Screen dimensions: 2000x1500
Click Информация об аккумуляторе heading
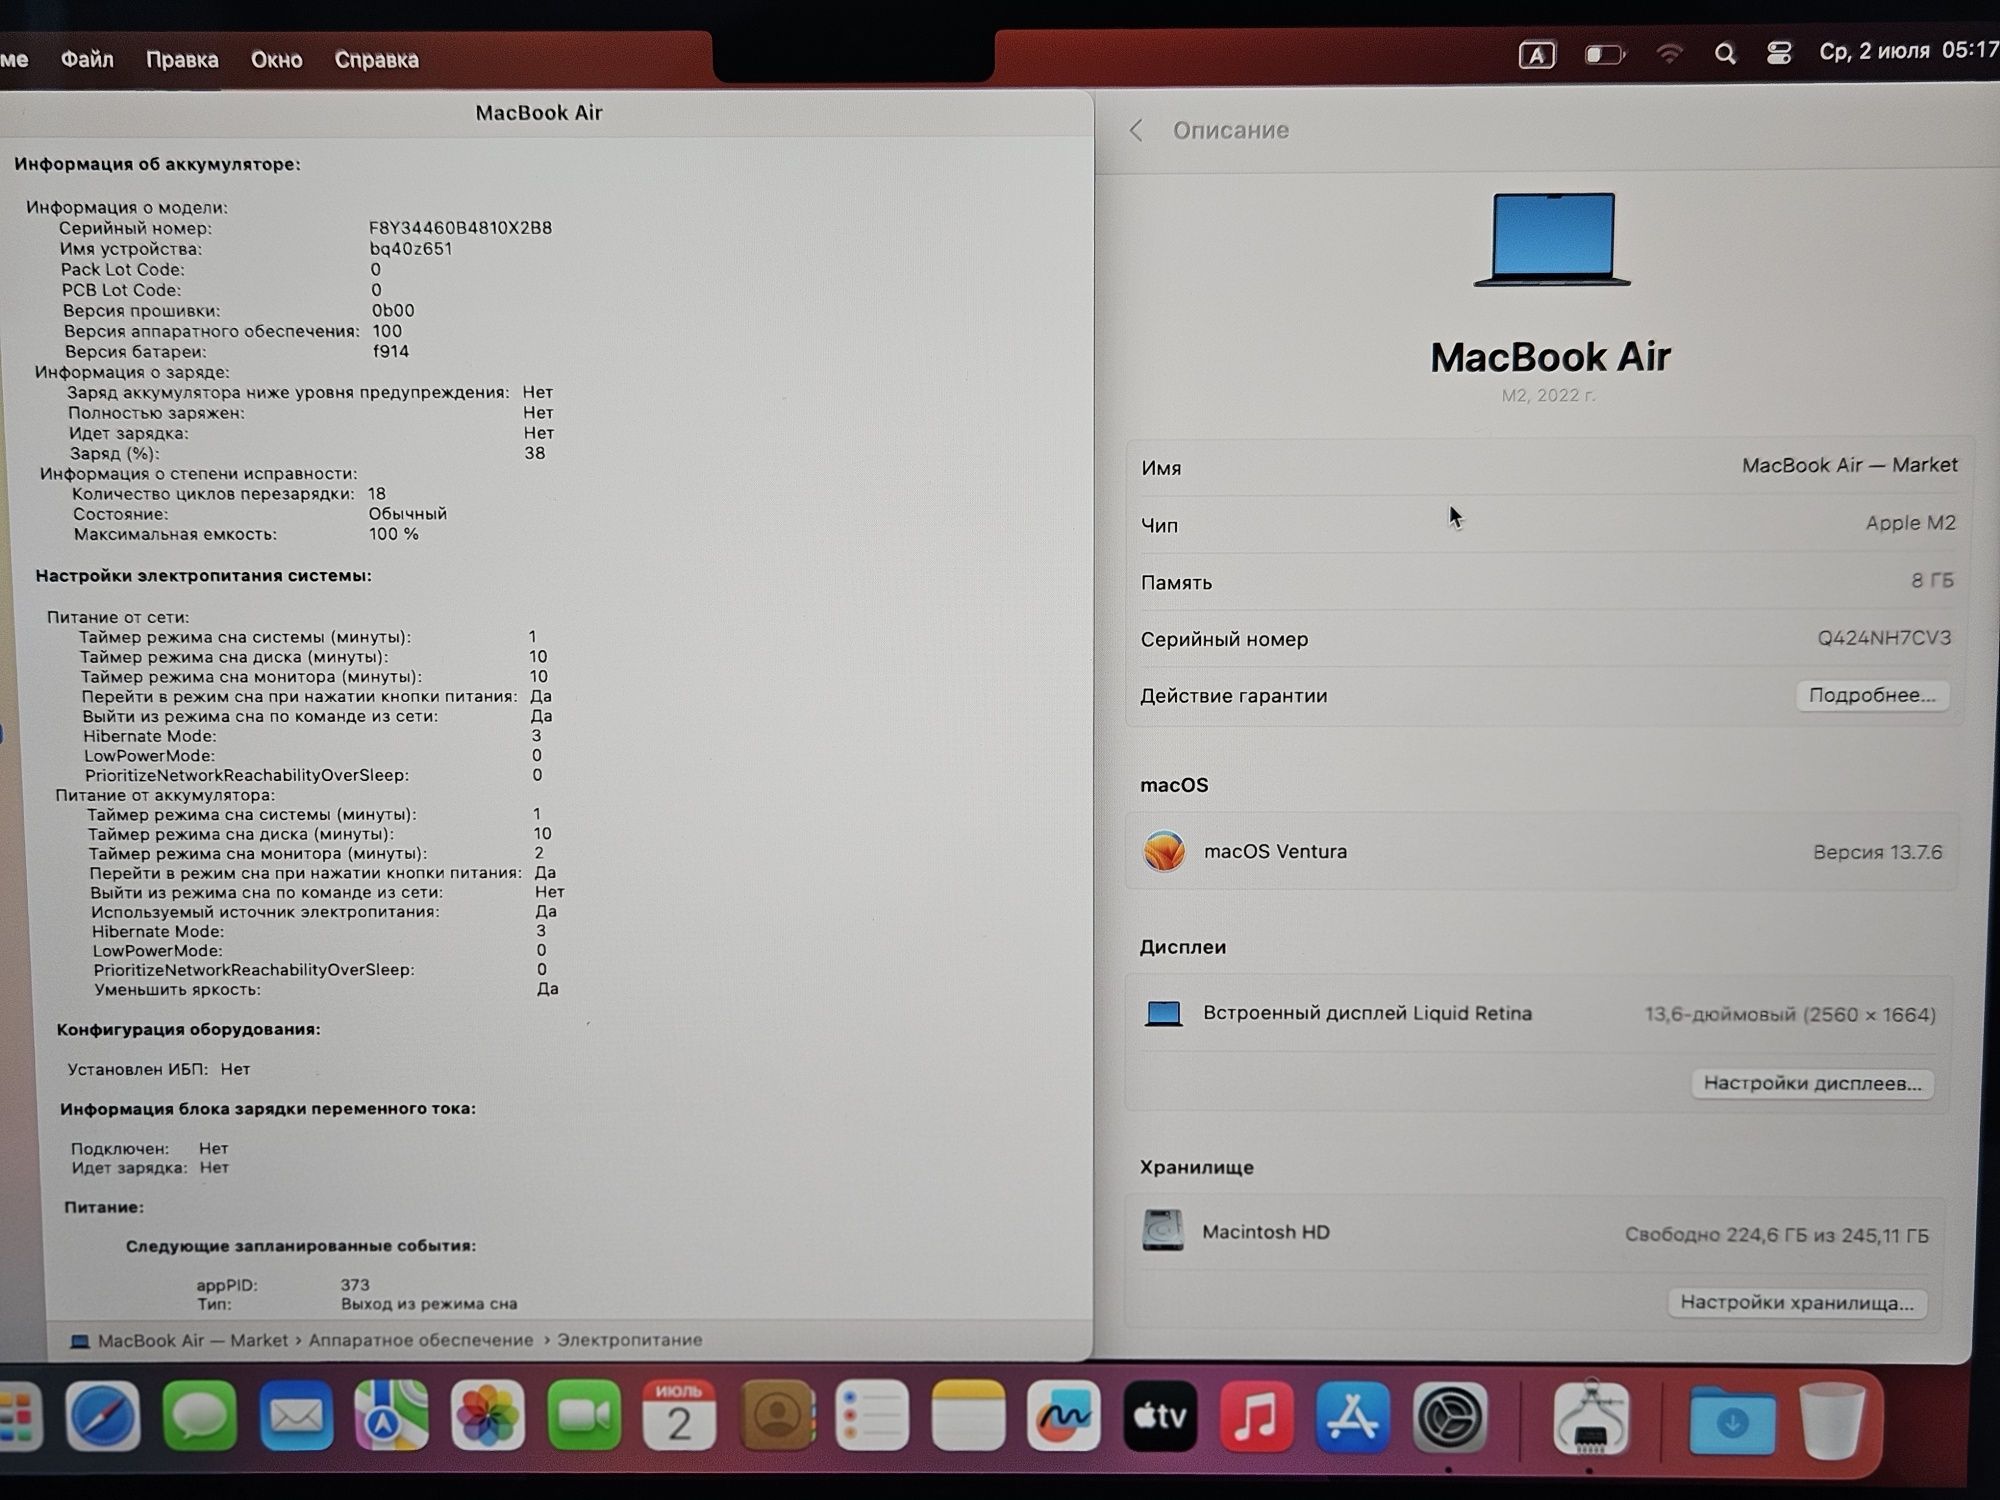coord(157,164)
